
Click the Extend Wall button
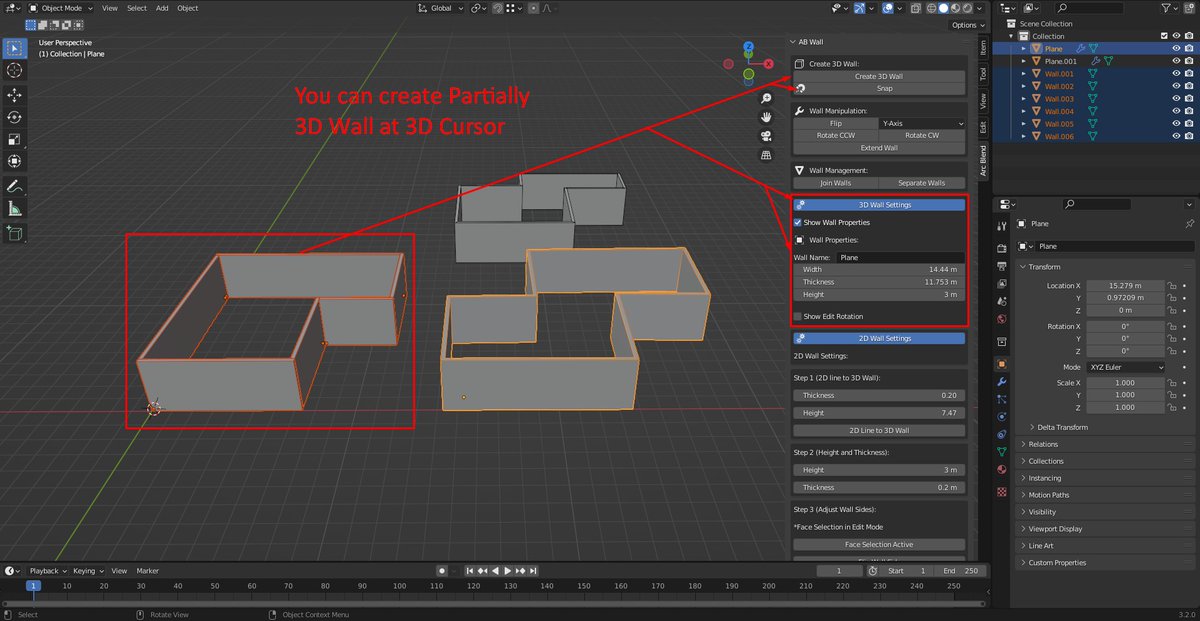point(879,148)
